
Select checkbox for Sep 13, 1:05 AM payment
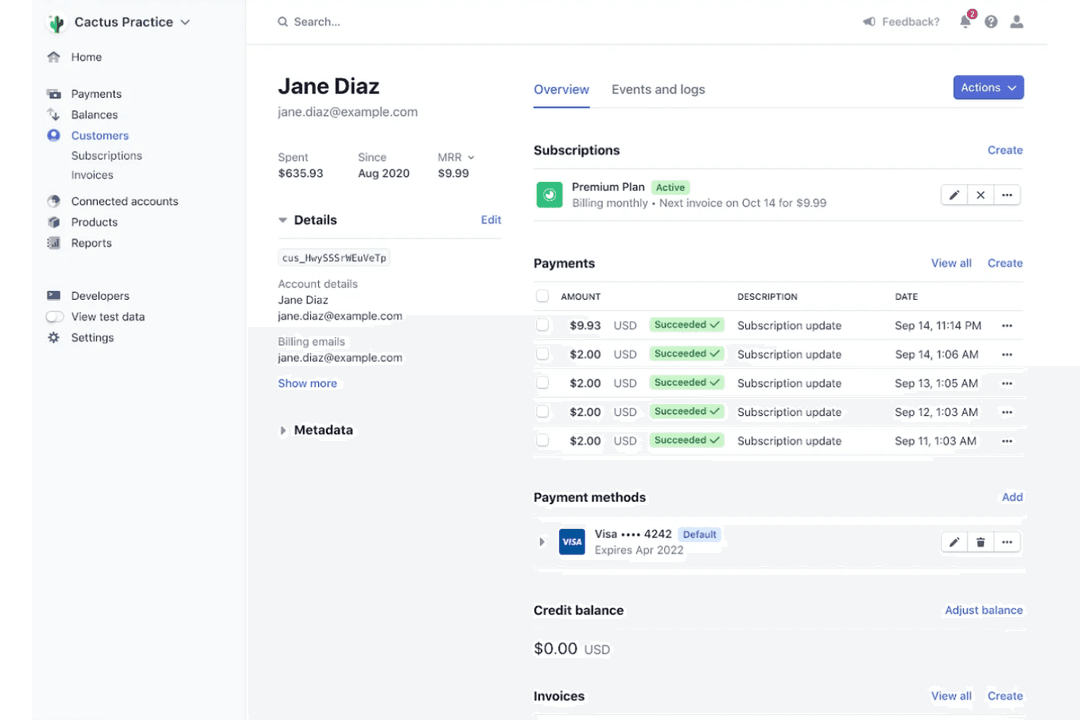[x=543, y=382]
